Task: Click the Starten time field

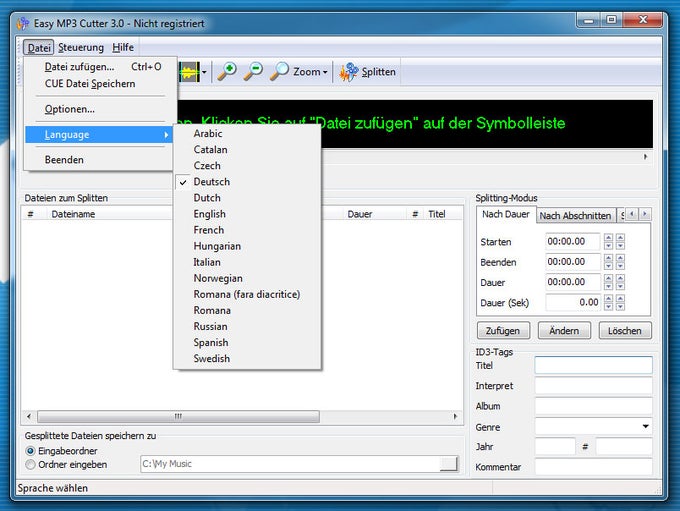Action: pyautogui.click(x=572, y=242)
